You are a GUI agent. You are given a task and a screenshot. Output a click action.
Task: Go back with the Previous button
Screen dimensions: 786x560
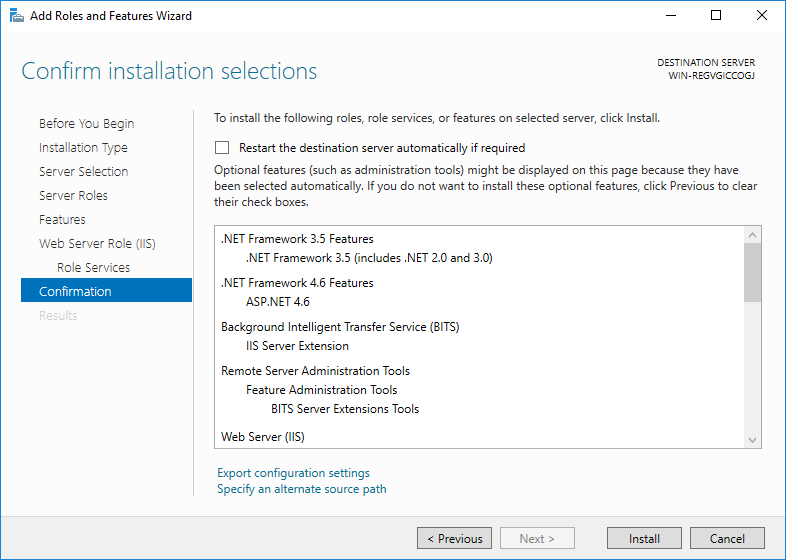tap(454, 538)
